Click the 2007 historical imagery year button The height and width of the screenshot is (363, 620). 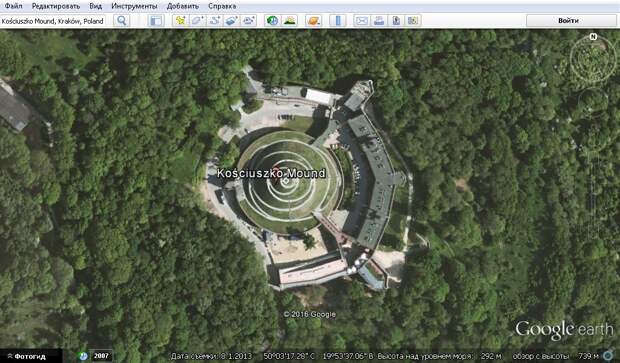[x=101, y=356]
